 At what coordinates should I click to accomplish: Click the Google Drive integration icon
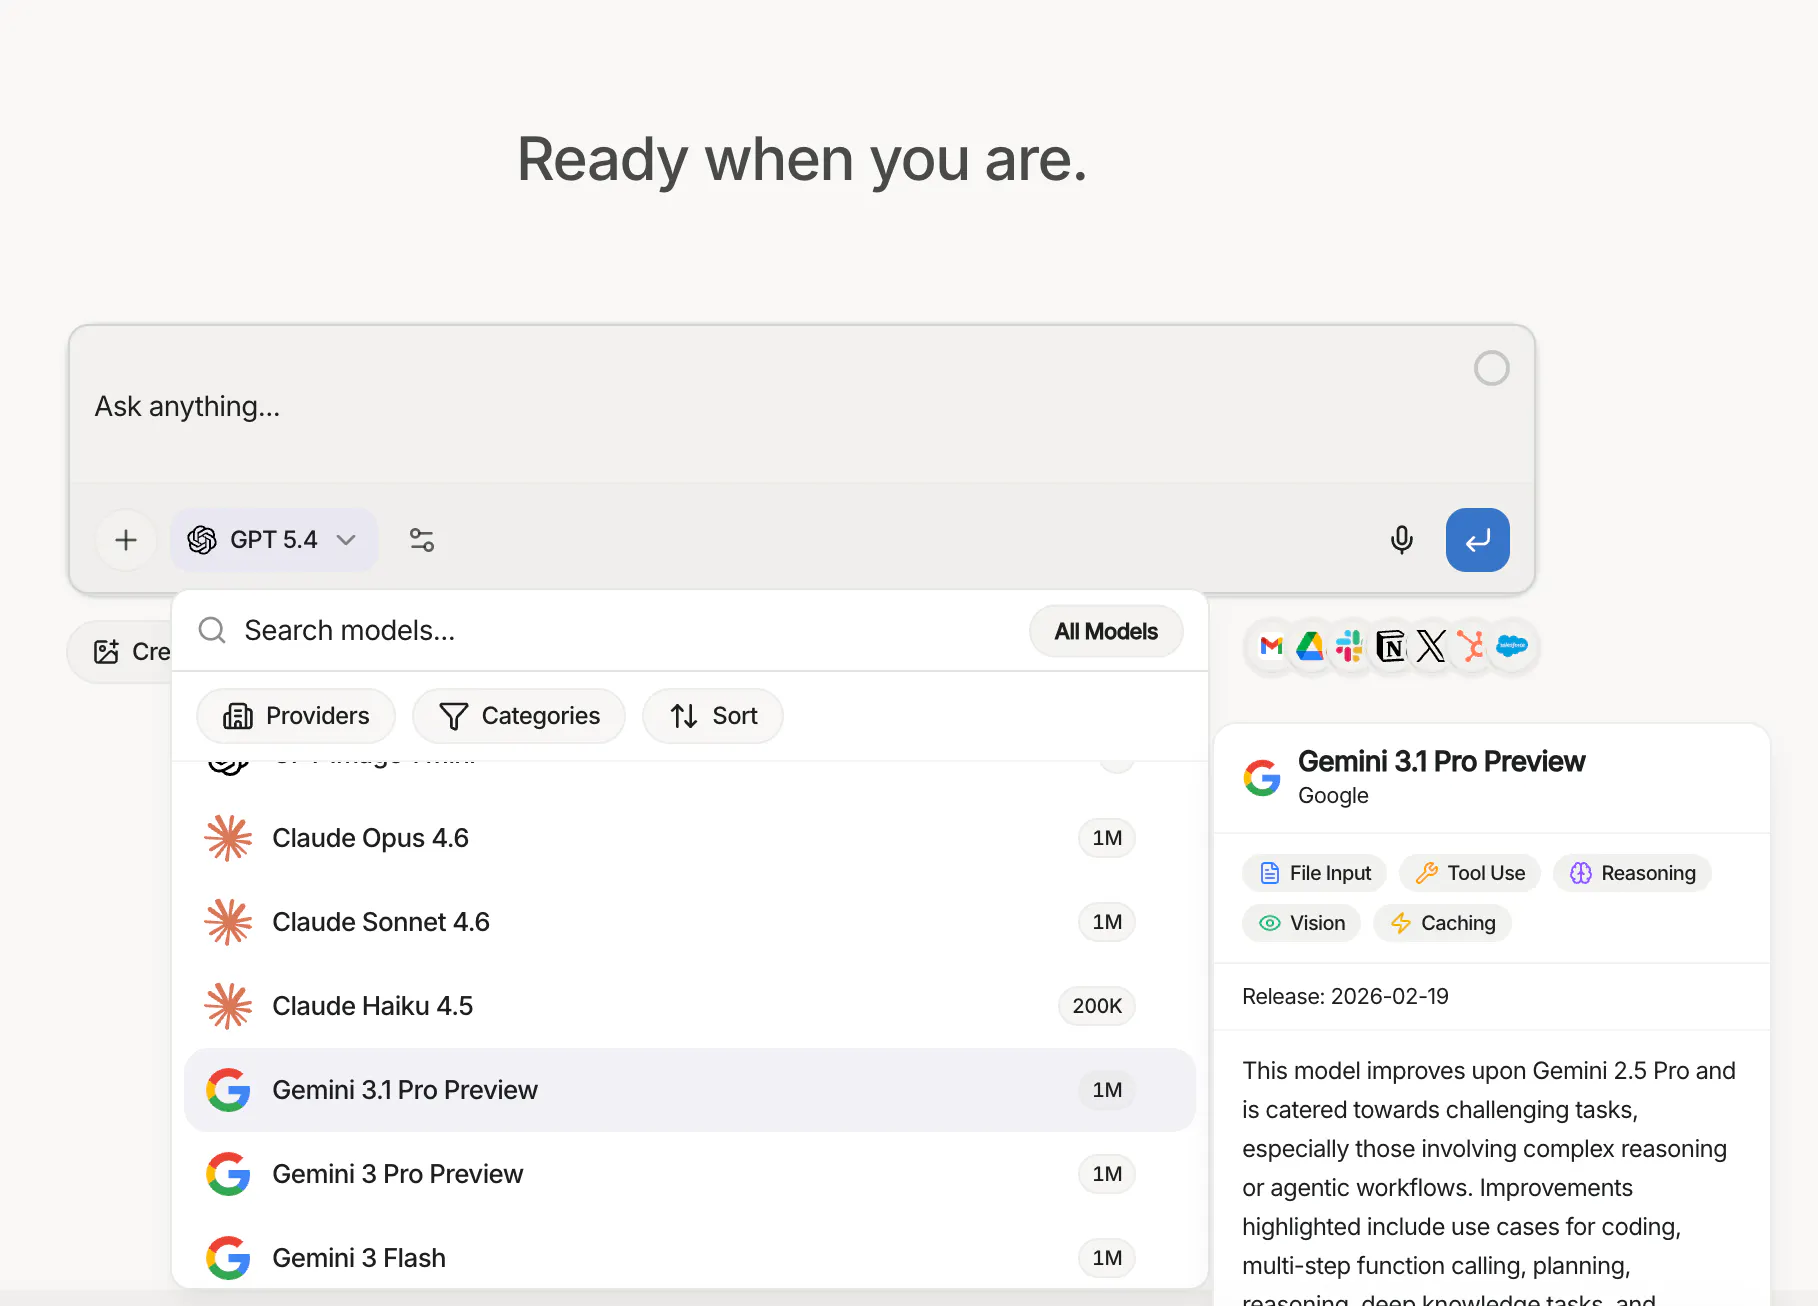tap(1311, 647)
